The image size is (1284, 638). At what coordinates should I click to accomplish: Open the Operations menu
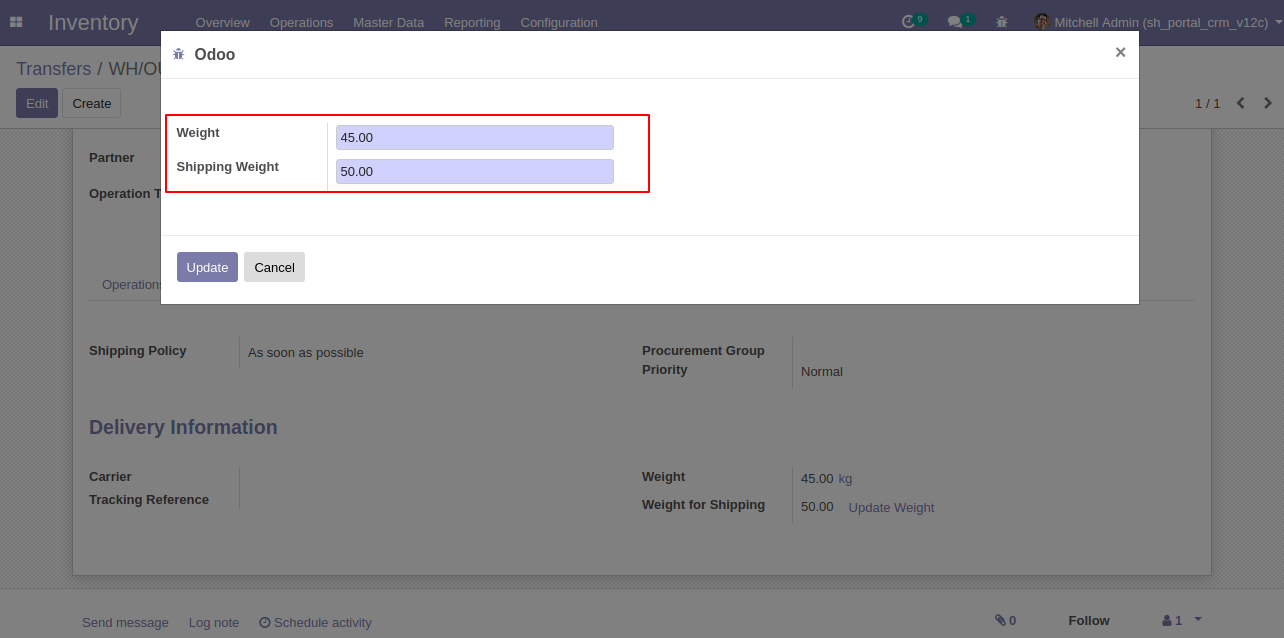tap(301, 22)
